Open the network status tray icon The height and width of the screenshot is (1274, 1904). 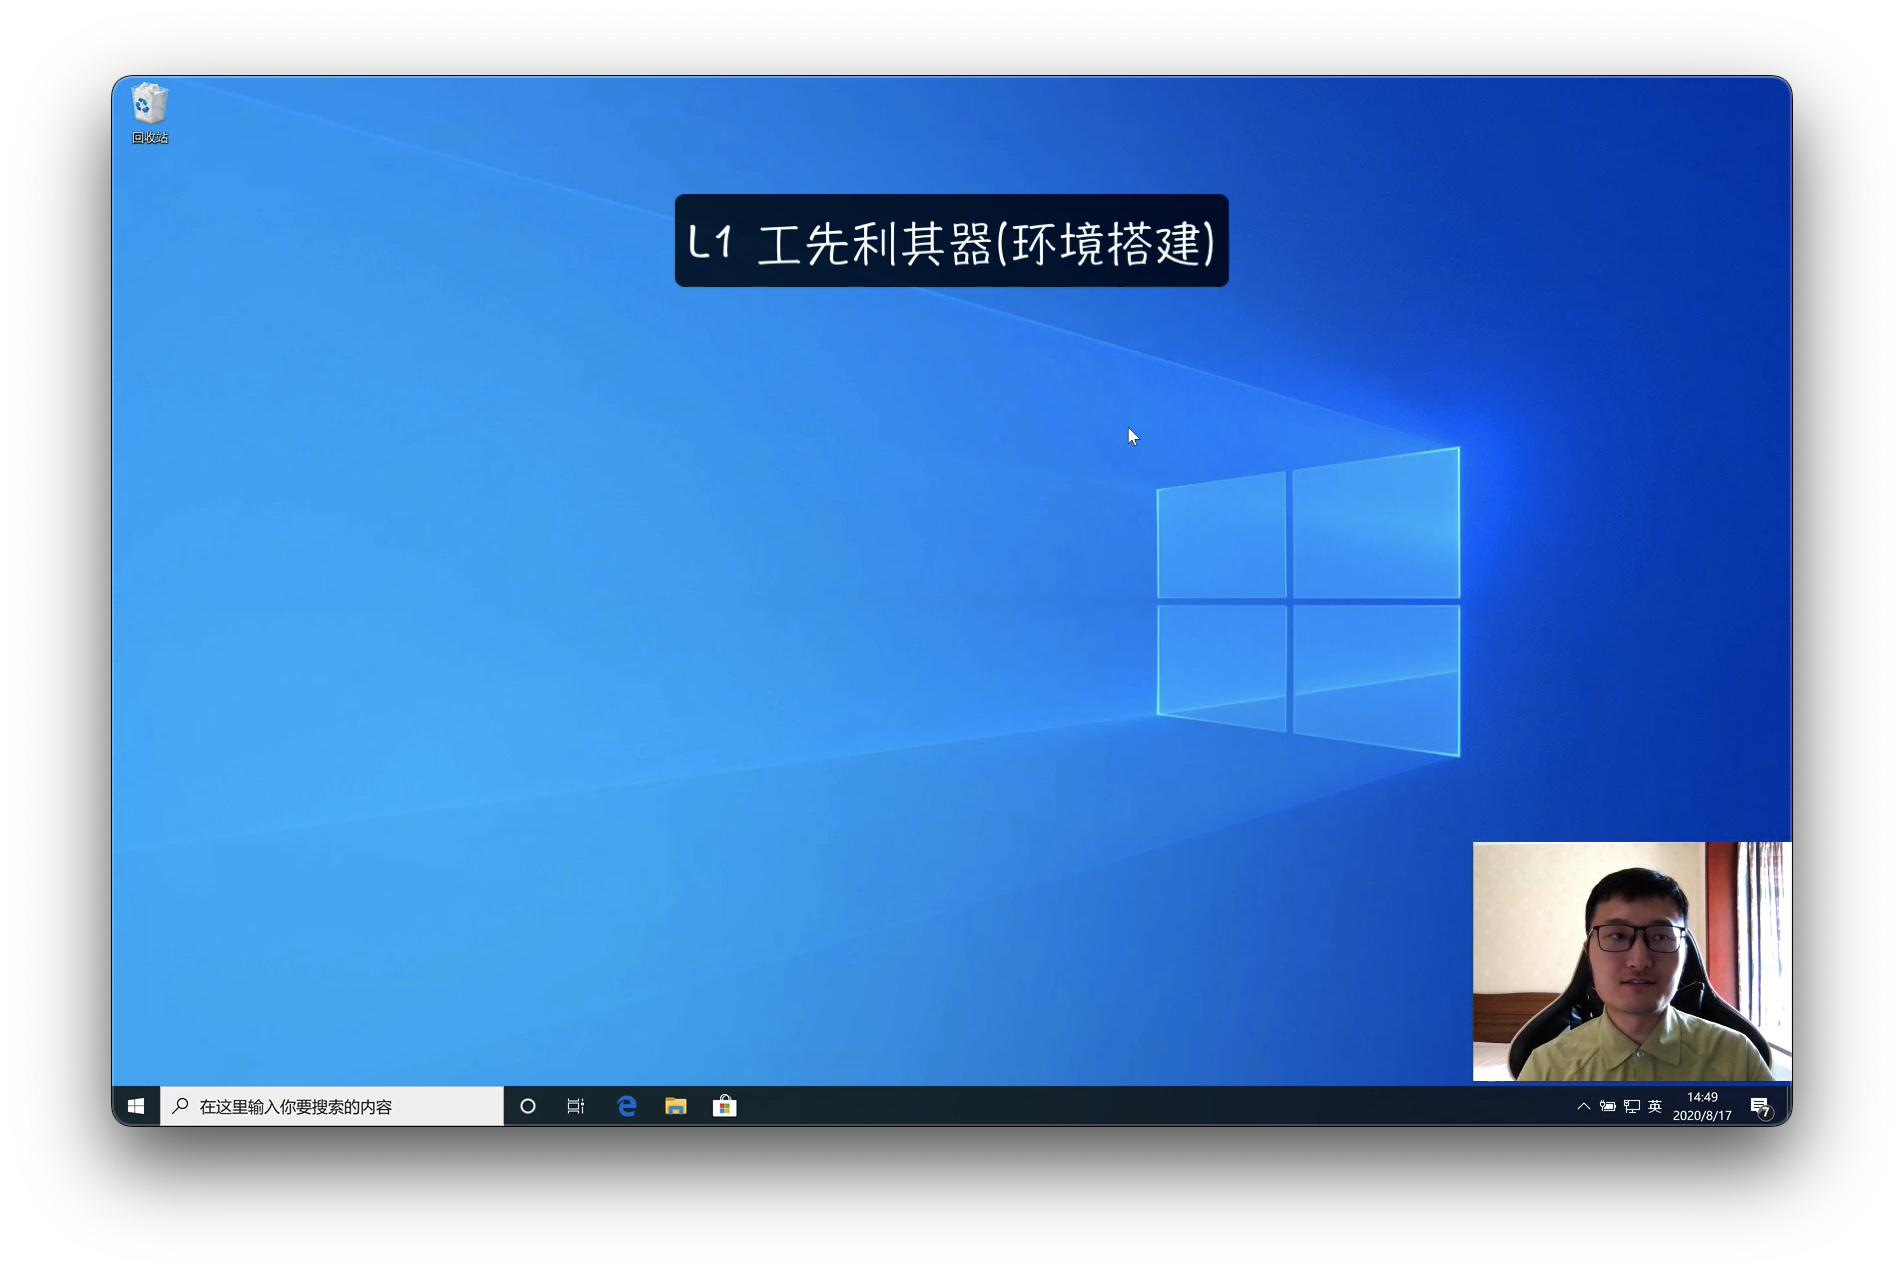pos(1632,1106)
